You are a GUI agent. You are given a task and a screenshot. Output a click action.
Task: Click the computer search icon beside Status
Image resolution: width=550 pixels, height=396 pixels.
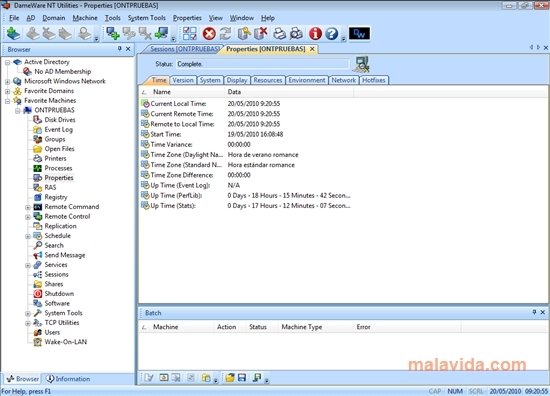coord(361,64)
